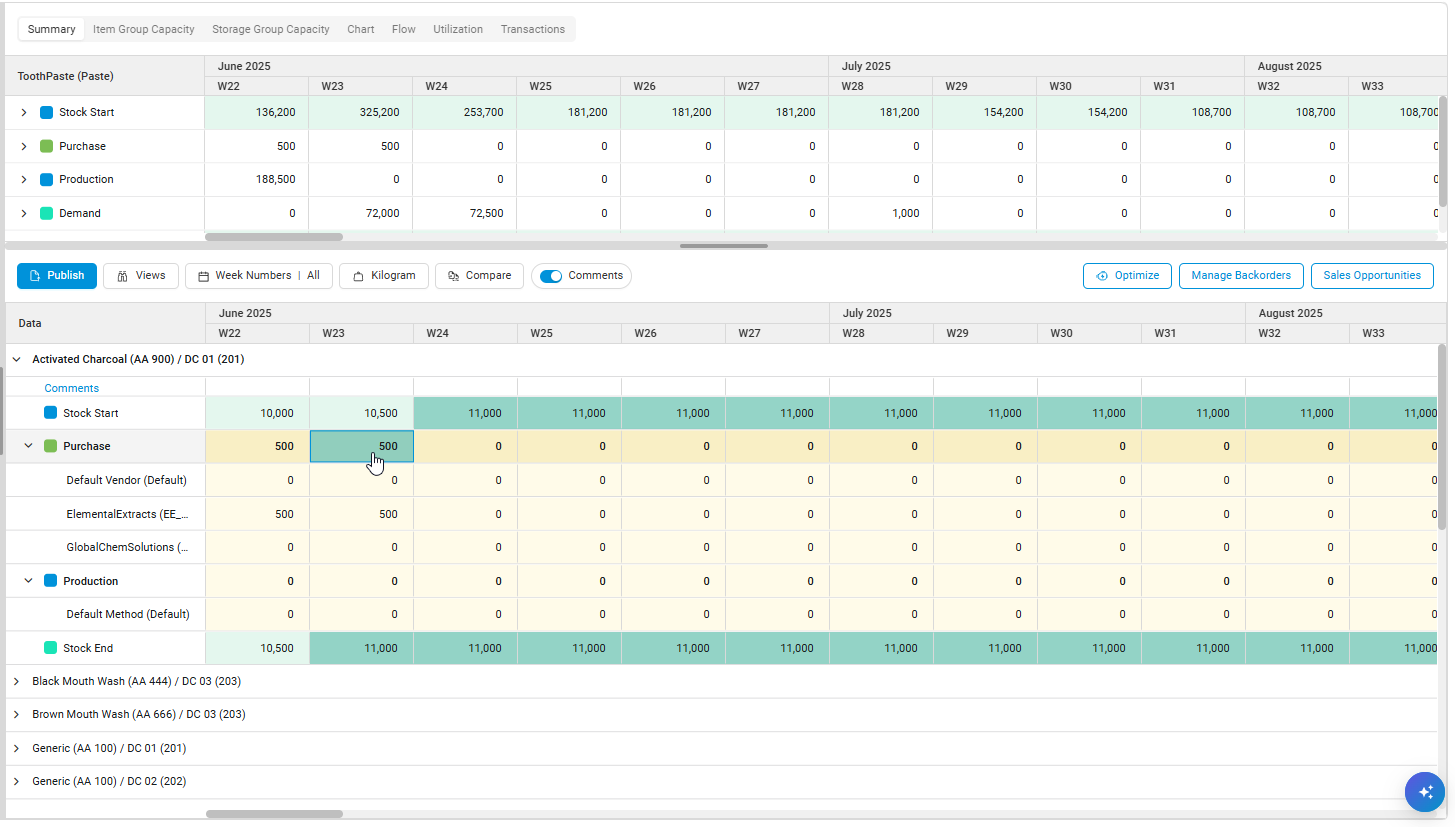Image resolution: width=1455 pixels, height=827 pixels.
Task: Click the Comments link row
Action: click(x=72, y=388)
